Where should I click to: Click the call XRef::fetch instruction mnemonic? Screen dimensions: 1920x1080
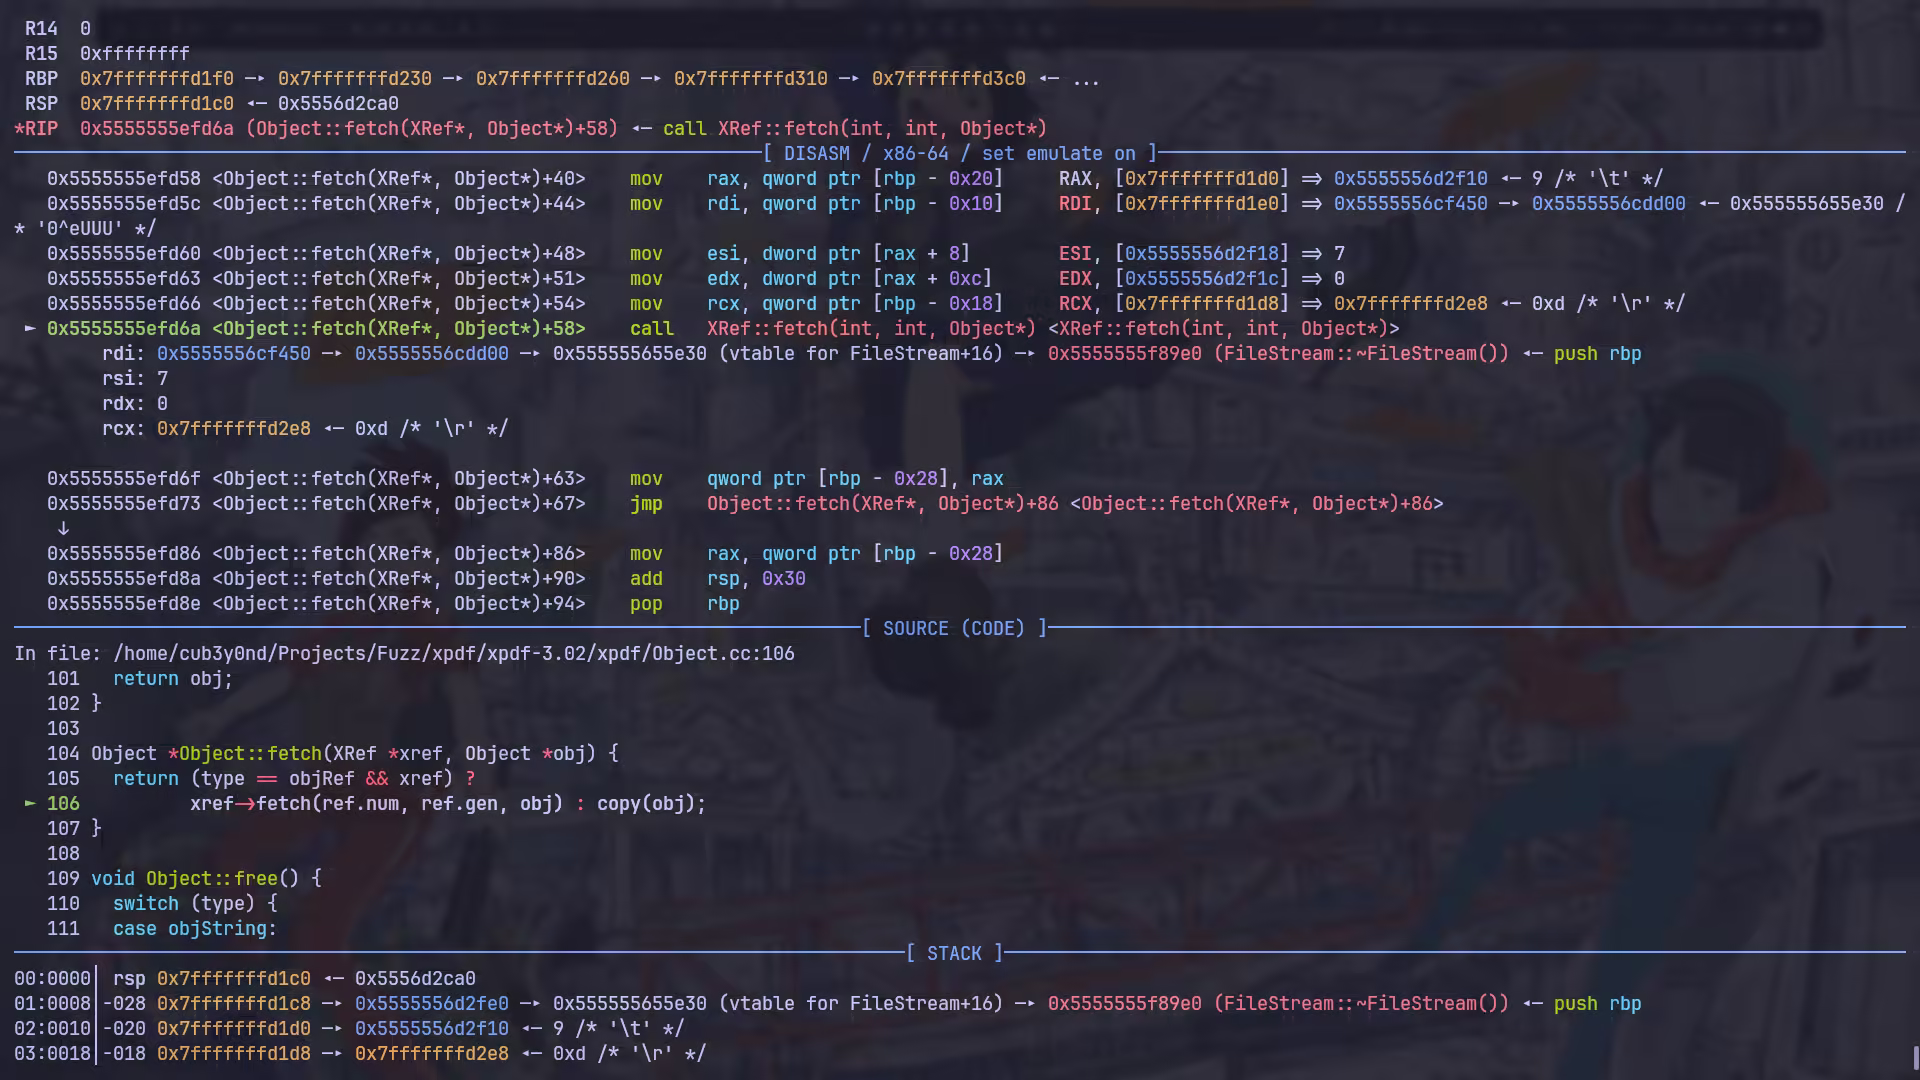[651, 329]
